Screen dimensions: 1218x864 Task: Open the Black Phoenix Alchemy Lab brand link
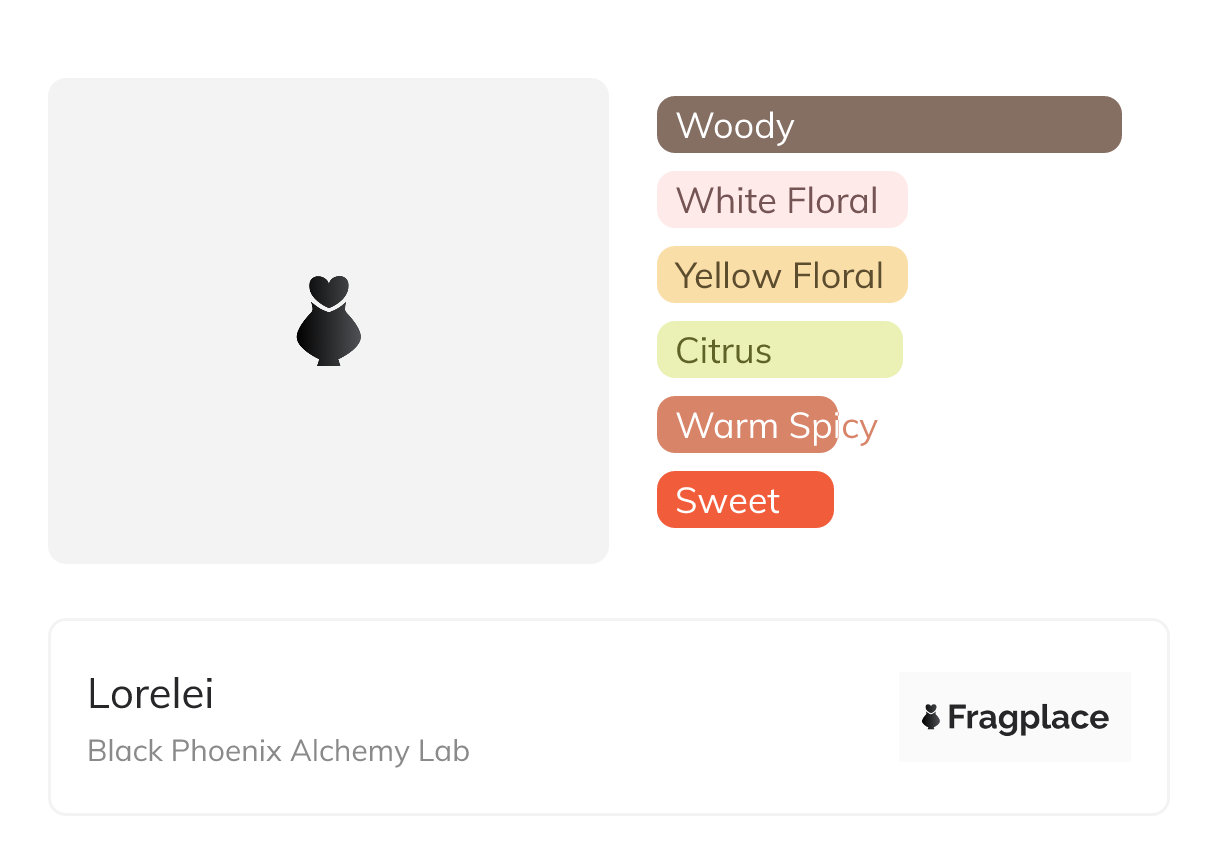[x=278, y=751]
